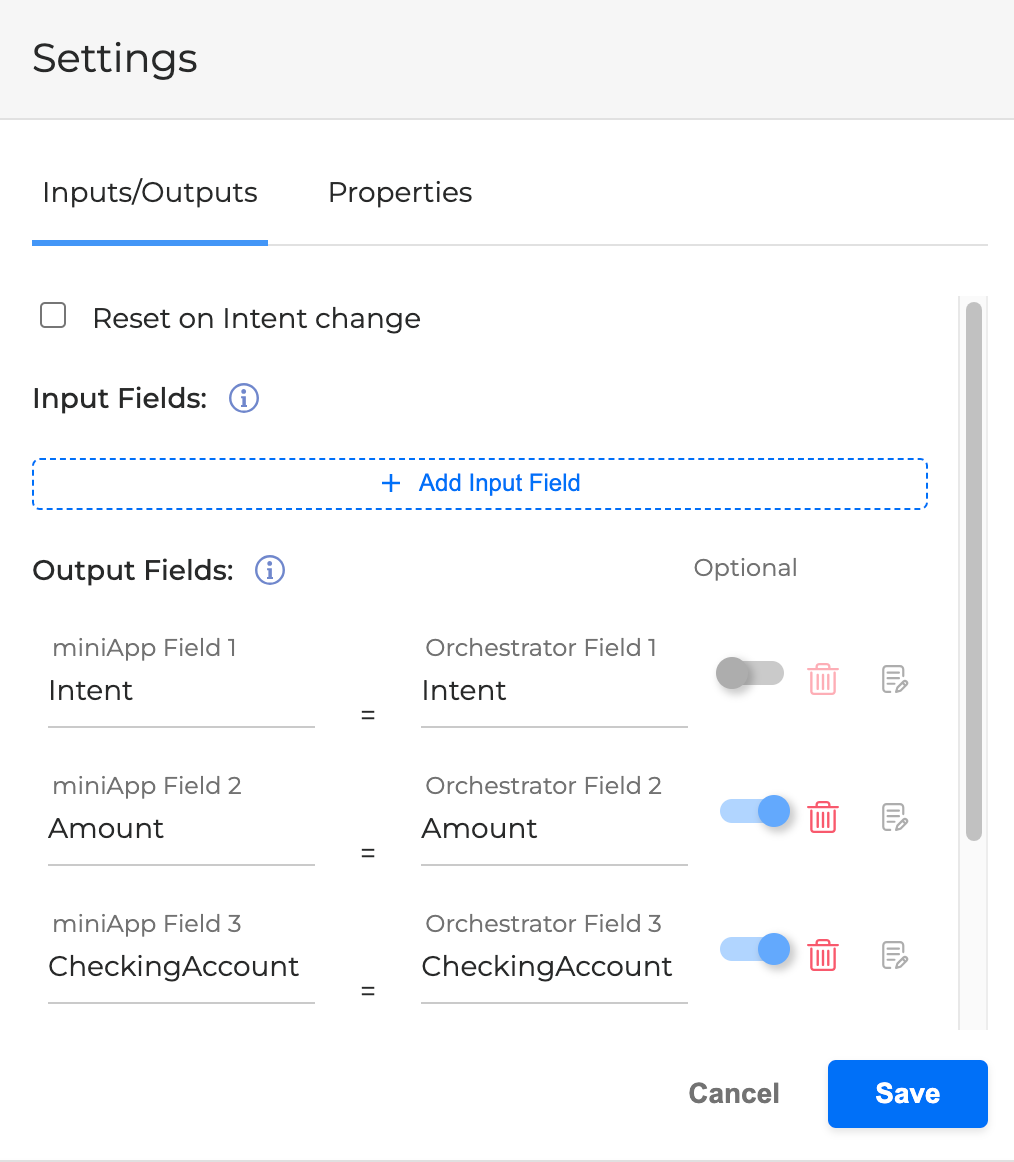
Task: Click the info icon beside Input Fields
Action: 244,399
